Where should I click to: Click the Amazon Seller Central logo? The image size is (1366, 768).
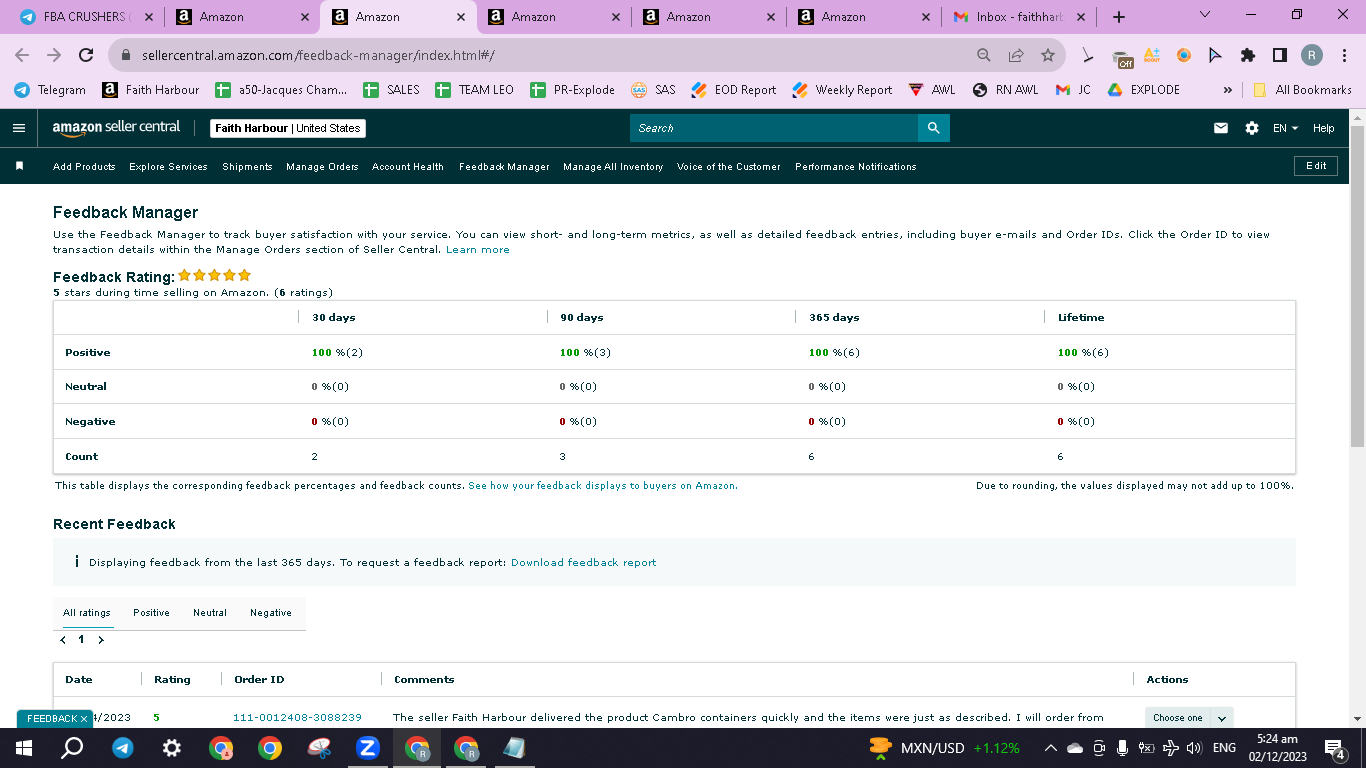(x=116, y=127)
